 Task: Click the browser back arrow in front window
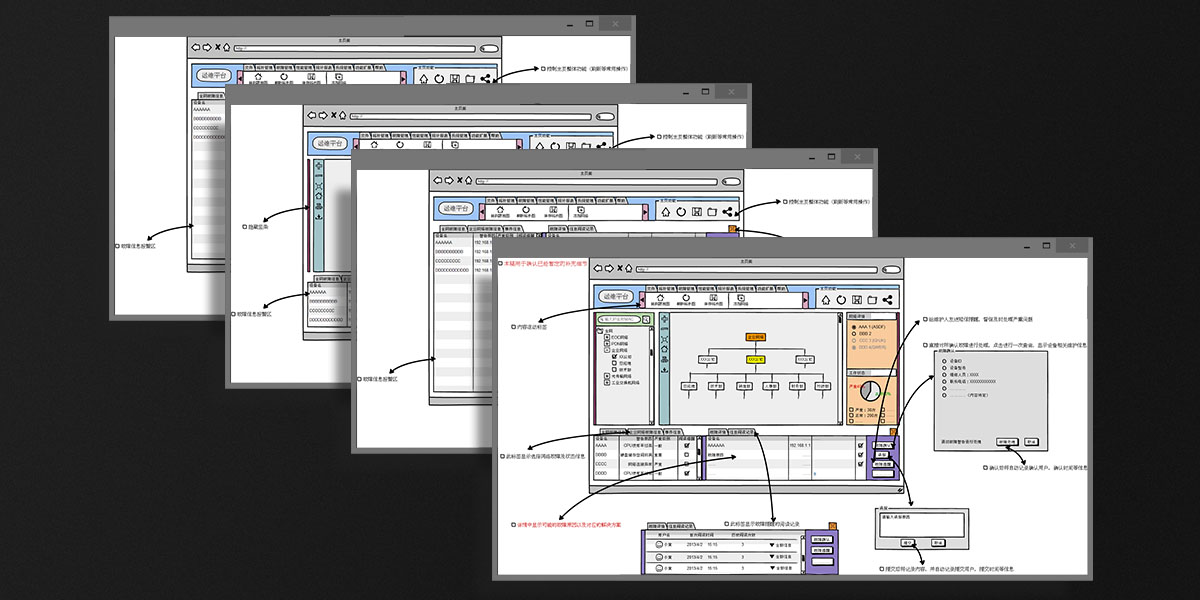(598, 268)
